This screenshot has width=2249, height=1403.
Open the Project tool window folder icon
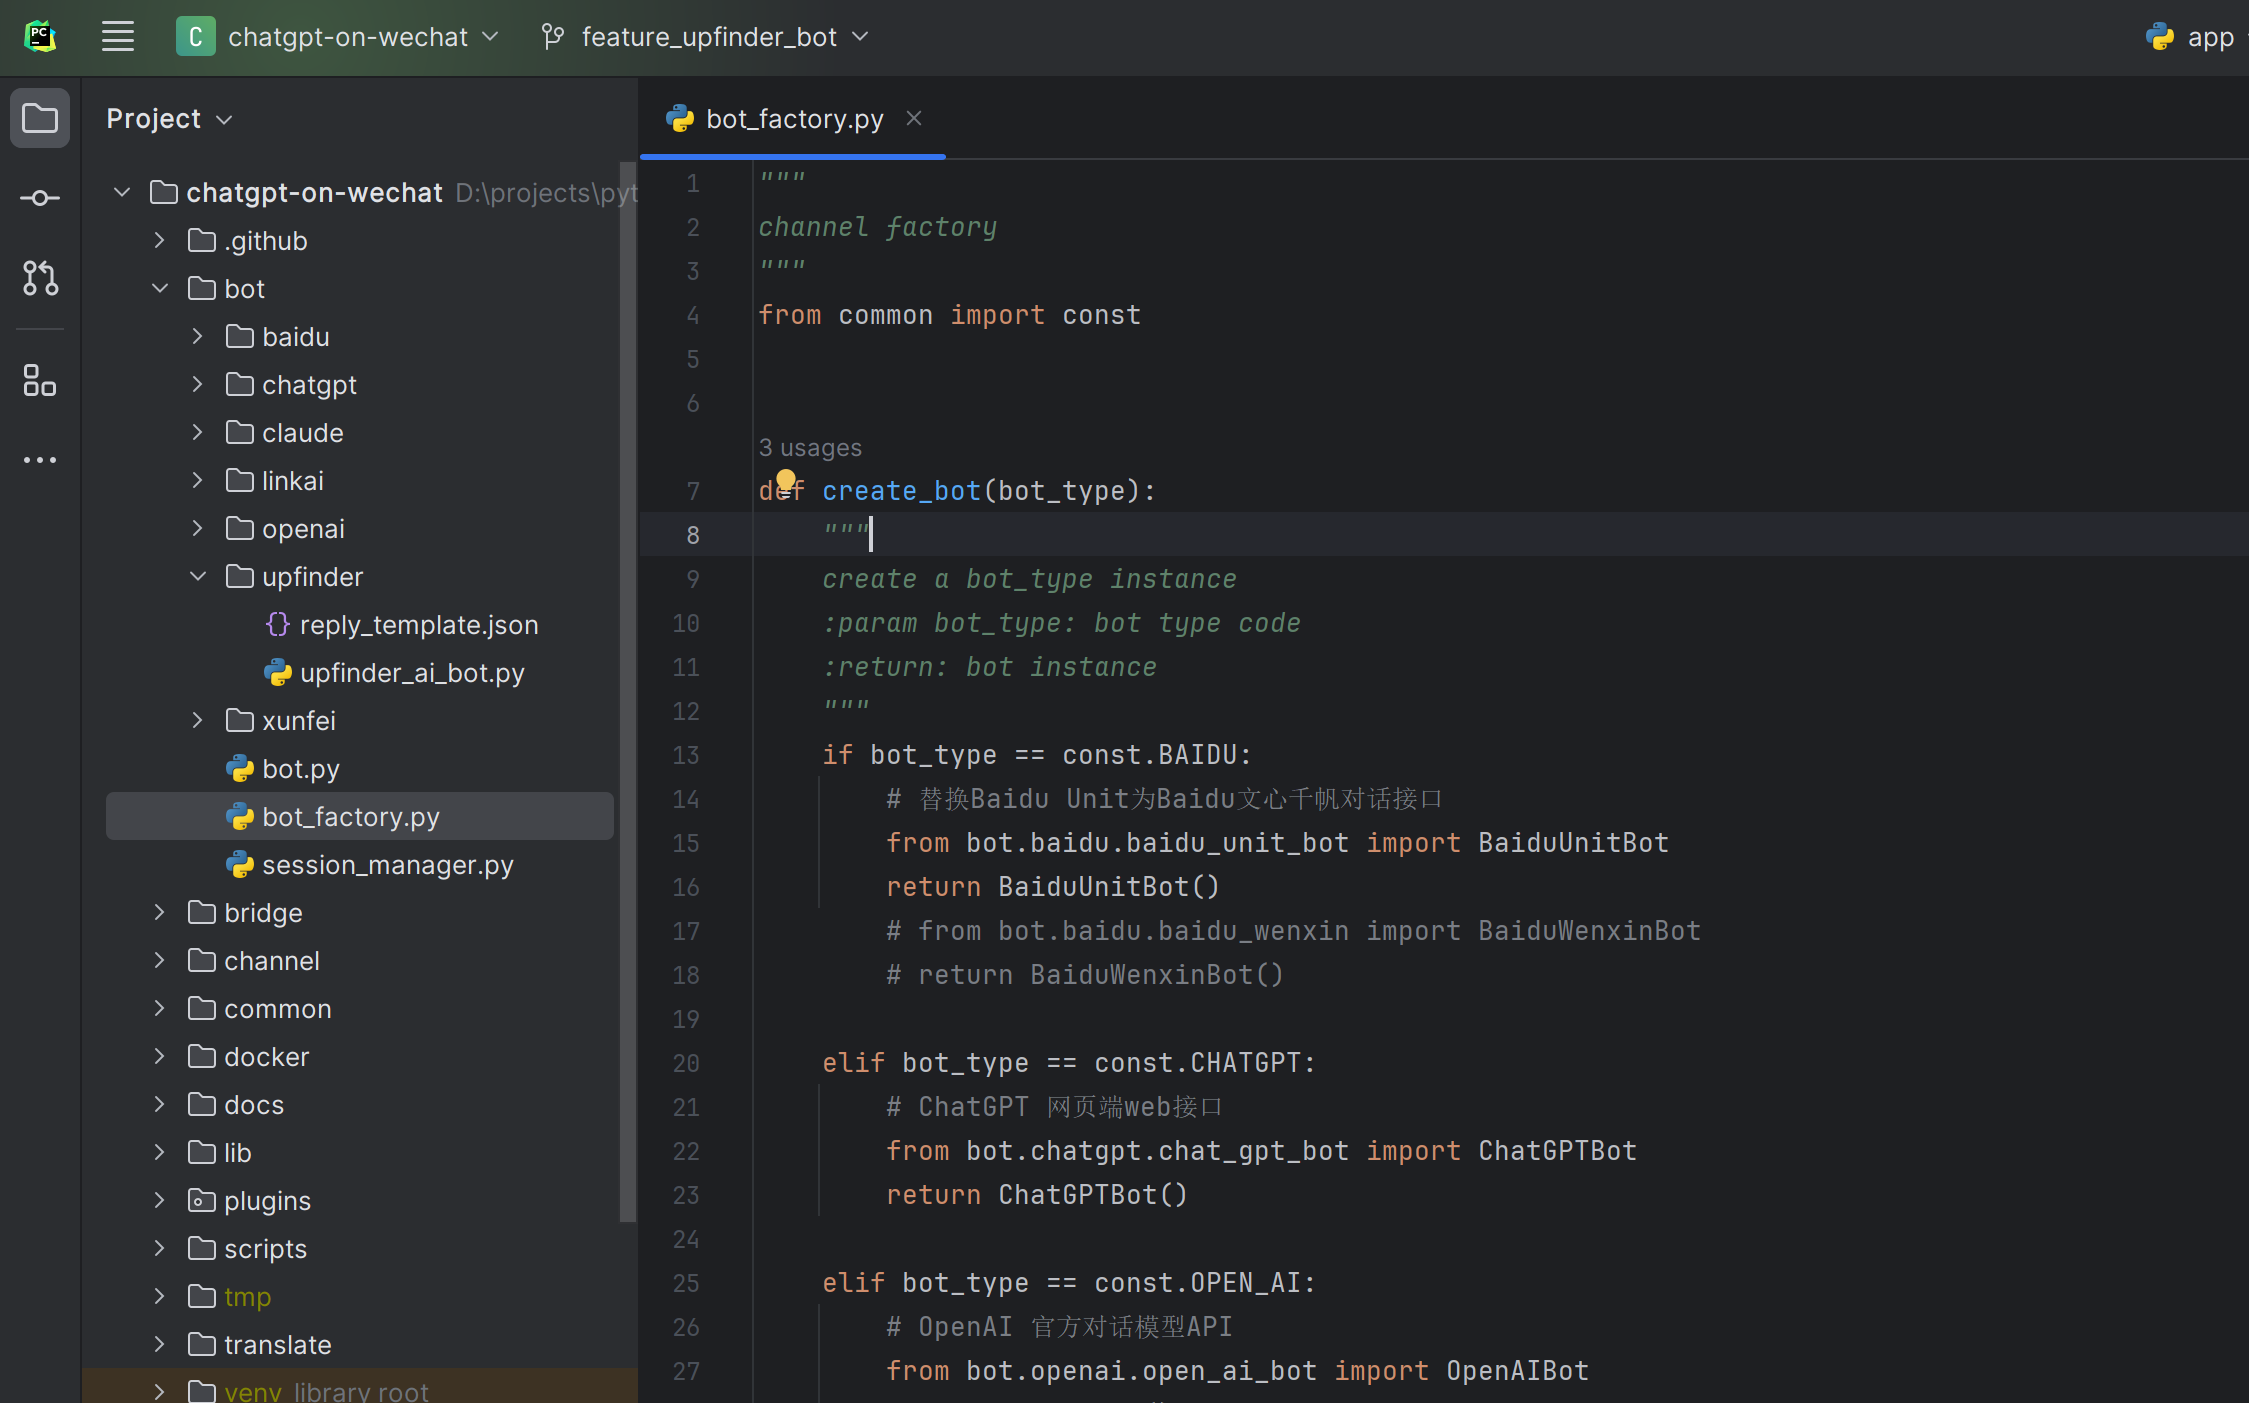click(x=40, y=118)
